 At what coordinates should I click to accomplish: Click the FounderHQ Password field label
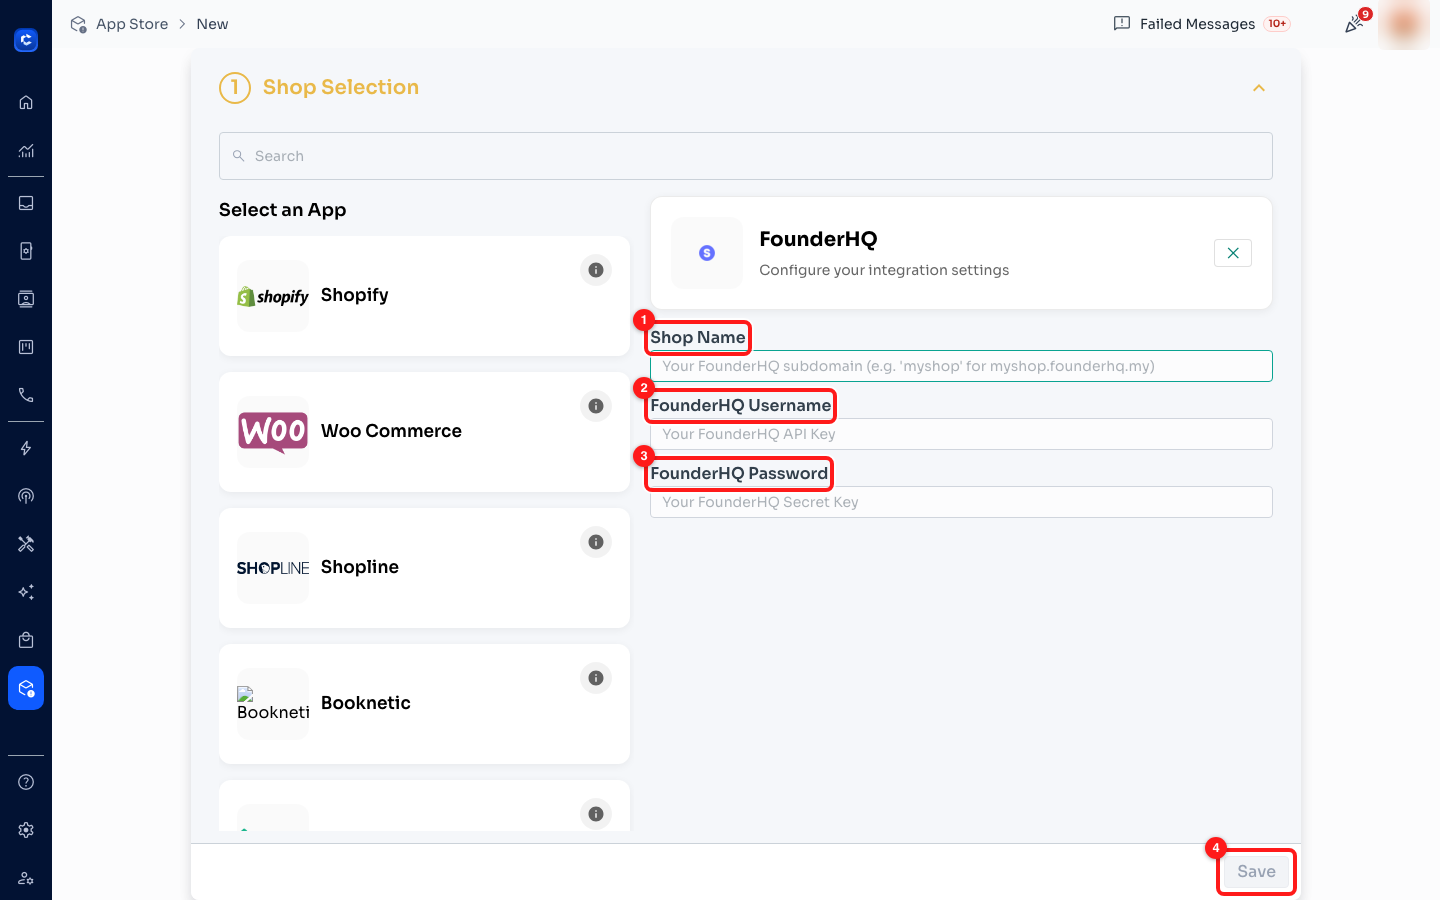point(739,473)
